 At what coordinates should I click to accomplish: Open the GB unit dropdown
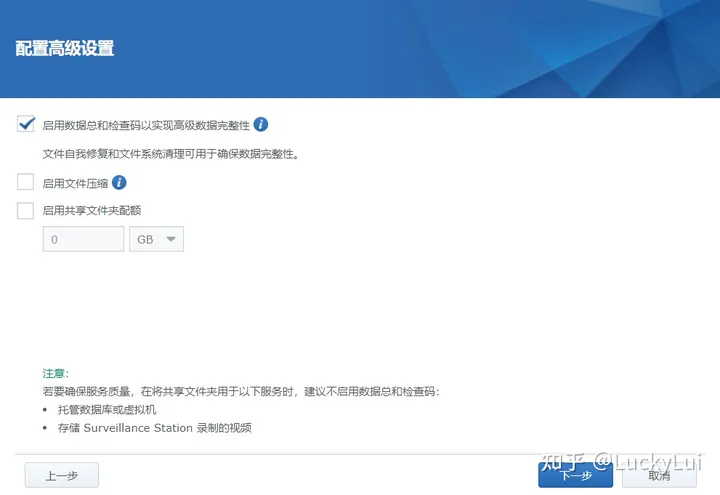point(156,240)
